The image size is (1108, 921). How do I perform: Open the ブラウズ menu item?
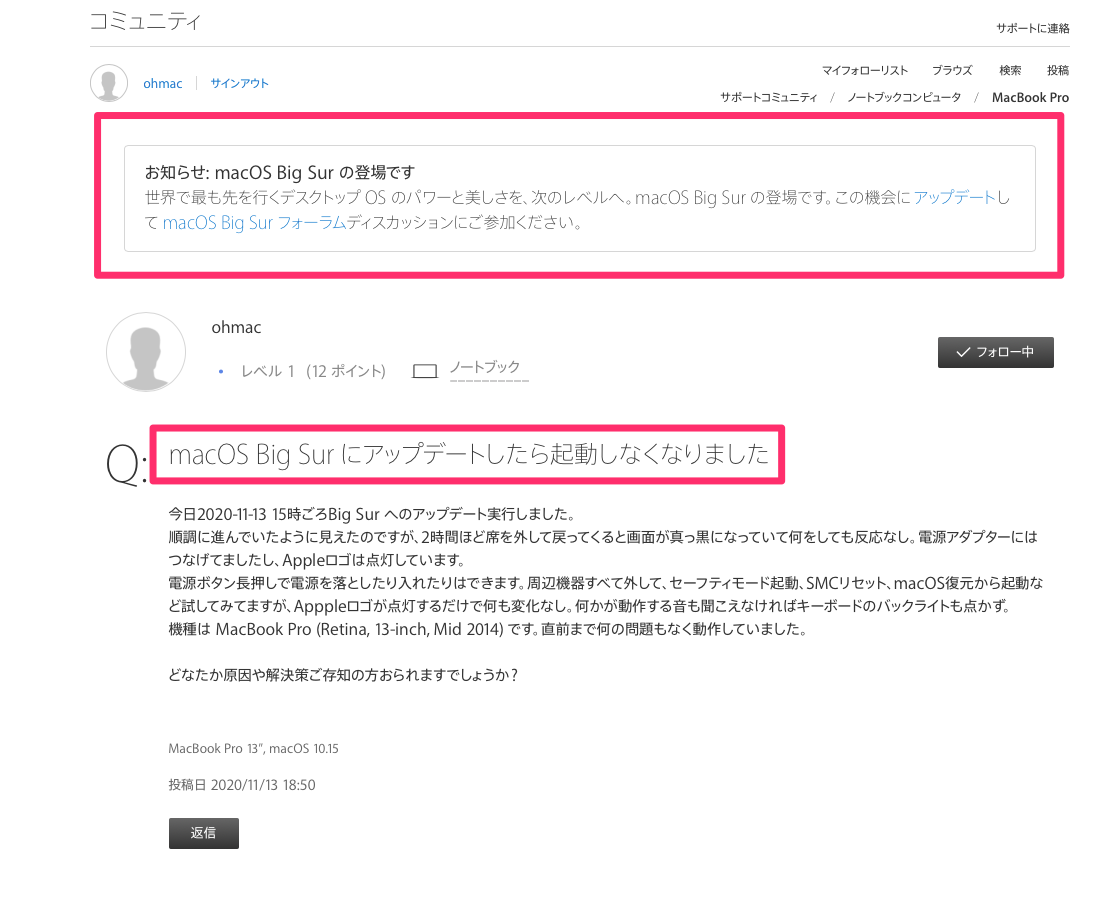pos(952,70)
